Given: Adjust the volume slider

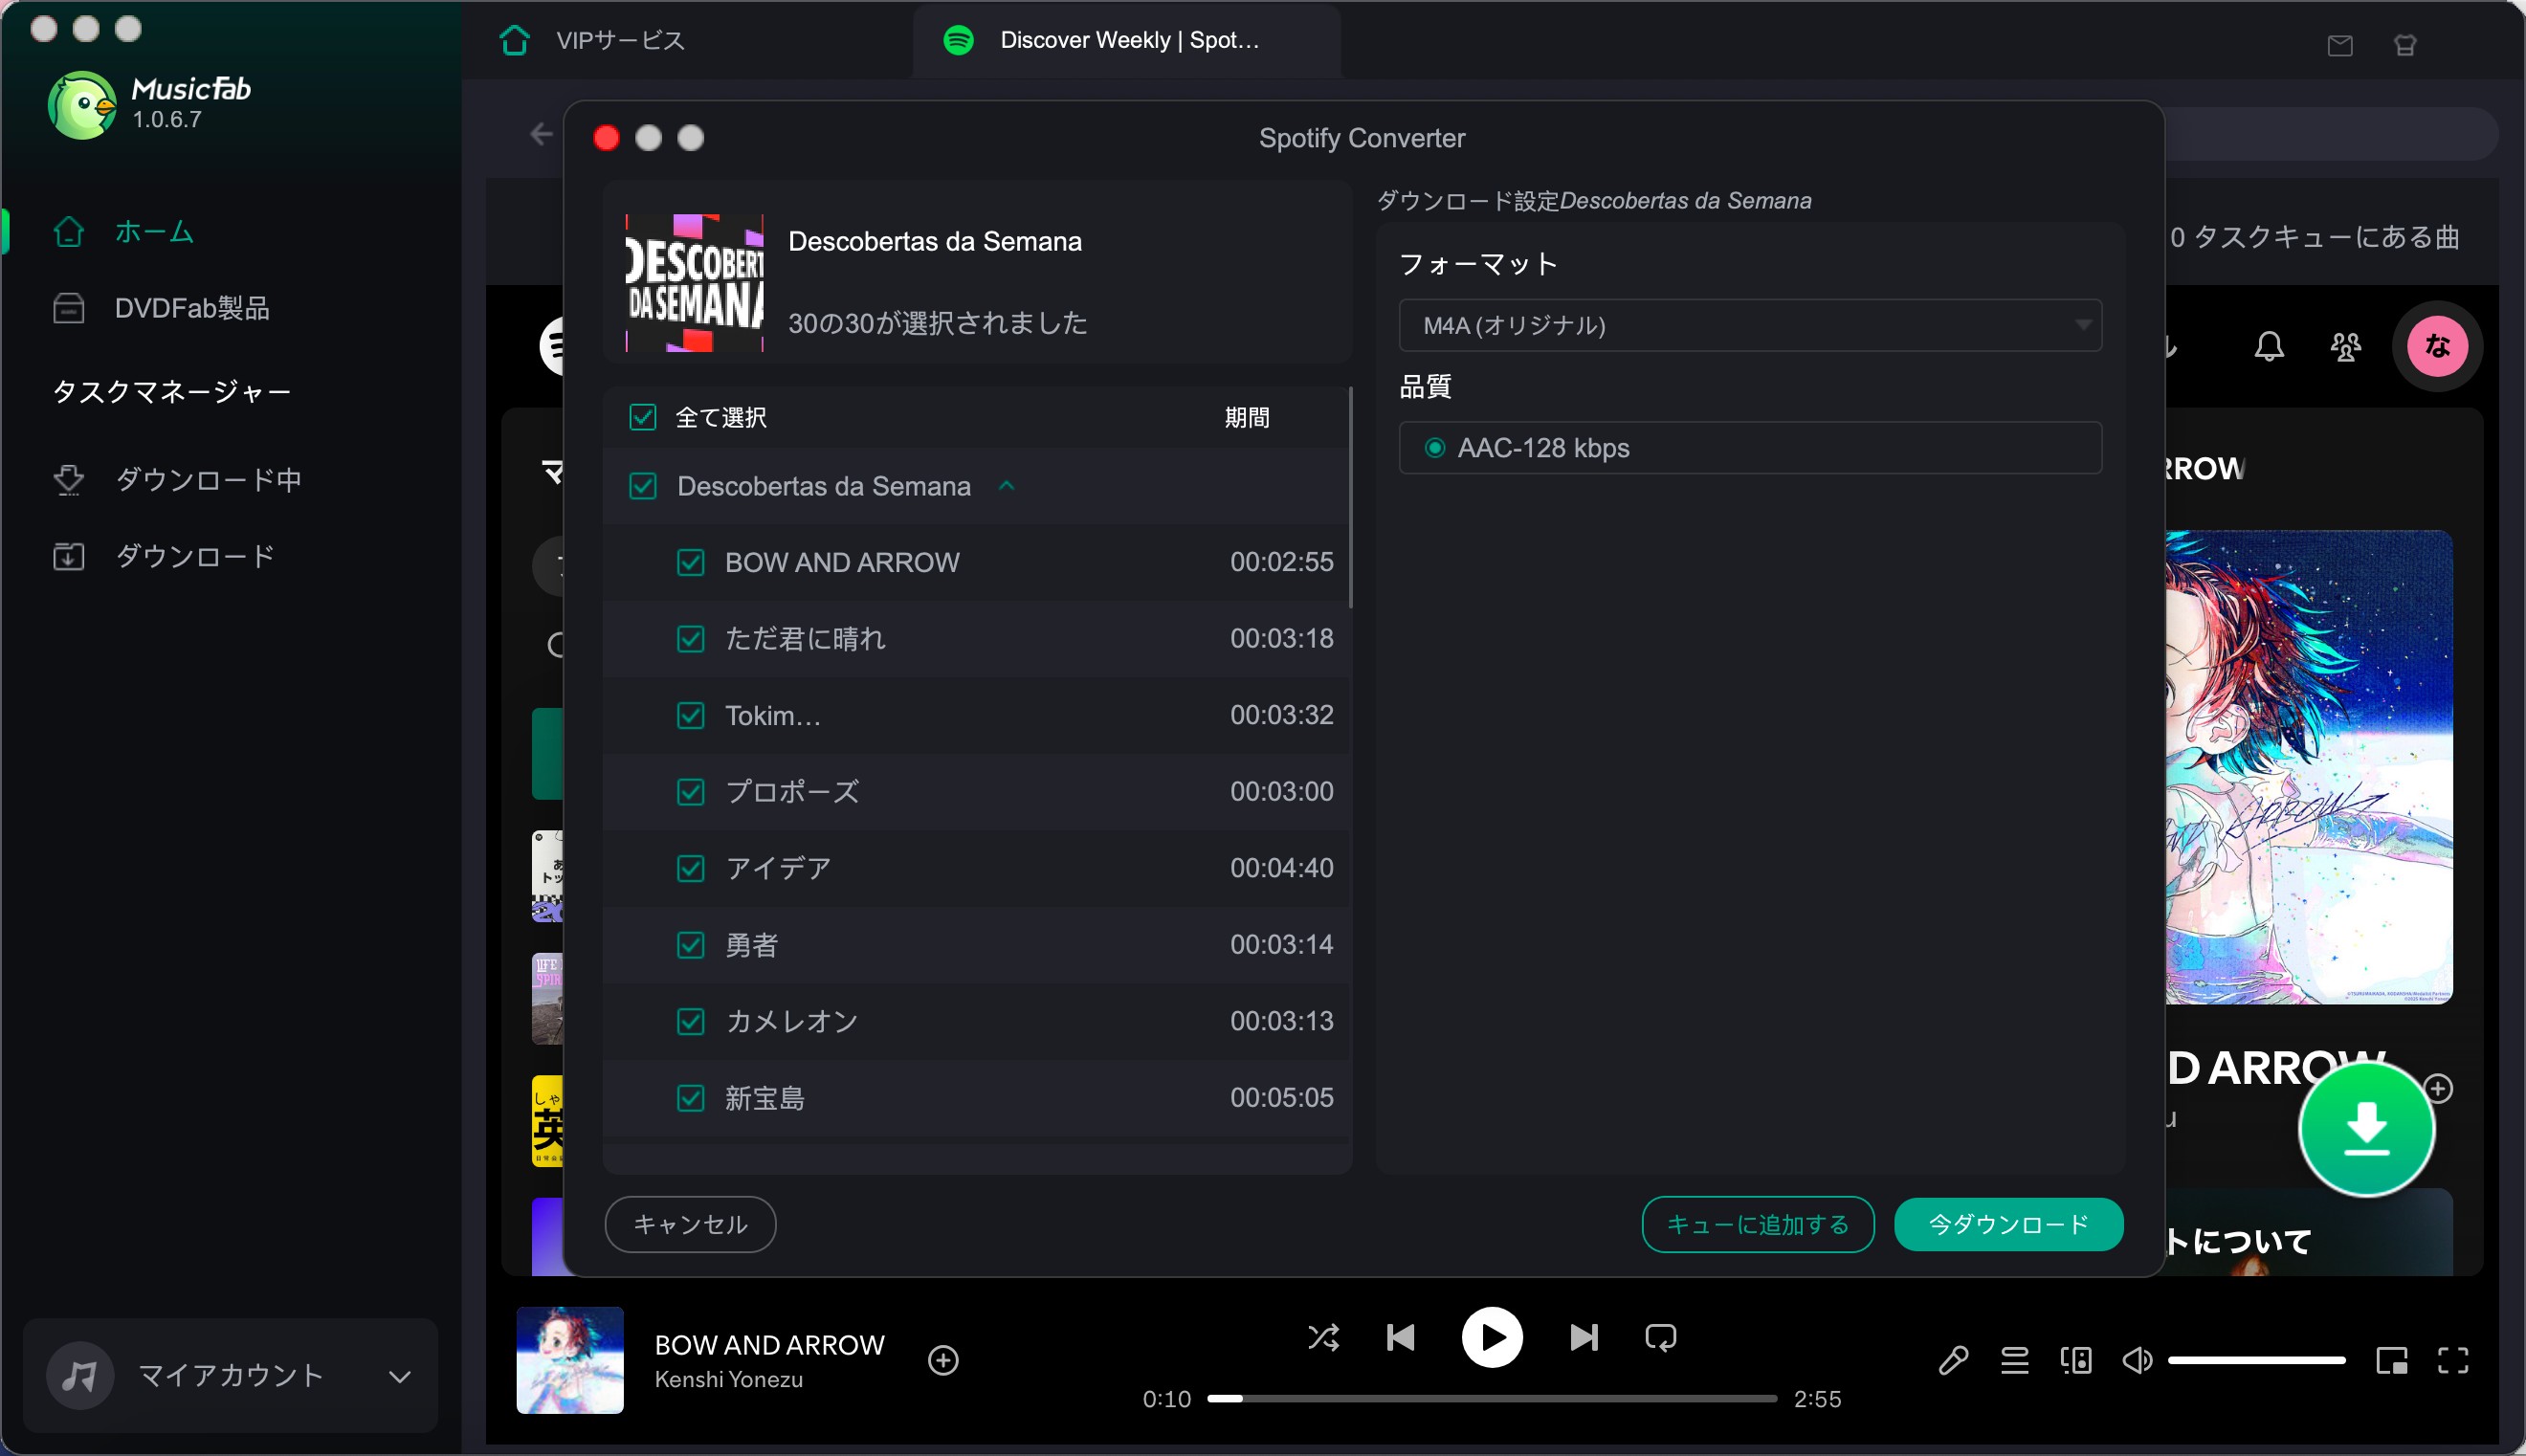Looking at the screenshot, I should 2256,1360.
